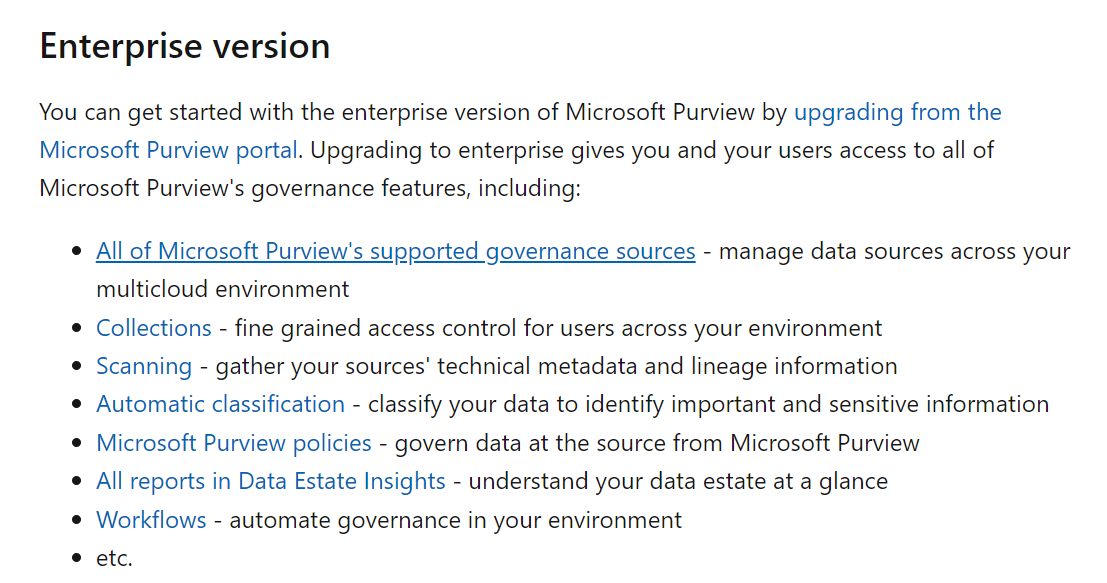Open the Automatic classification link
The image size is (1107, 583).
(220, 404)
